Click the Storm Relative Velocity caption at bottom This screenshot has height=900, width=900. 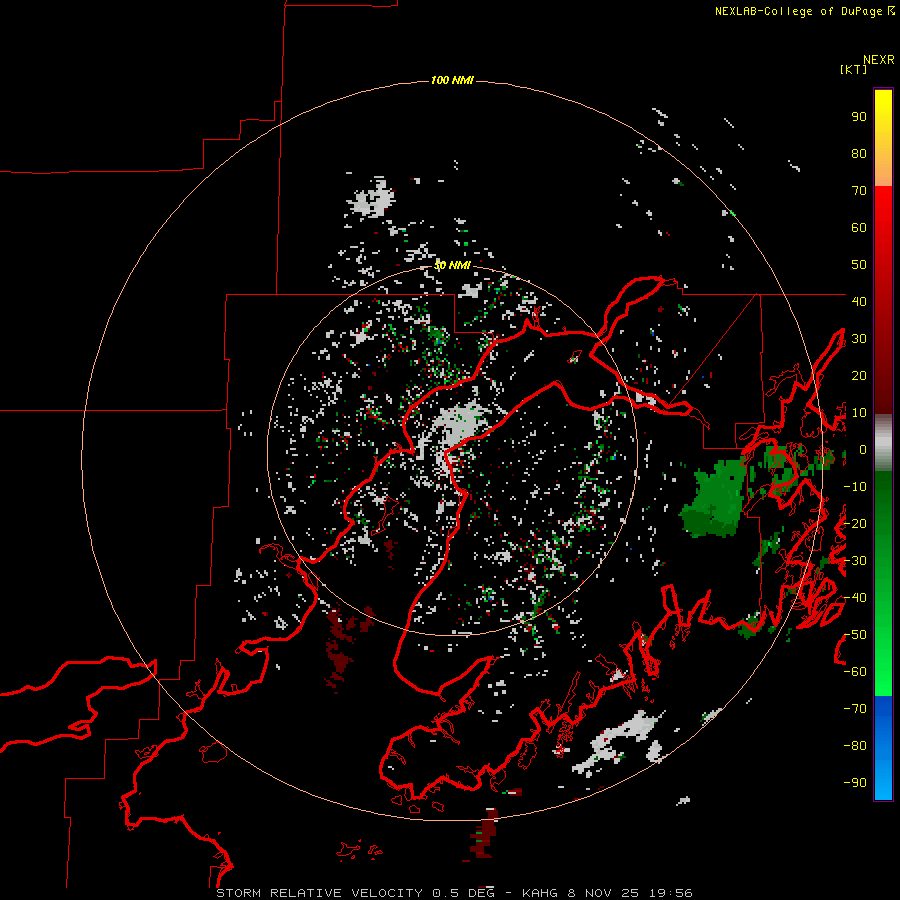click(x=454, y=893)
